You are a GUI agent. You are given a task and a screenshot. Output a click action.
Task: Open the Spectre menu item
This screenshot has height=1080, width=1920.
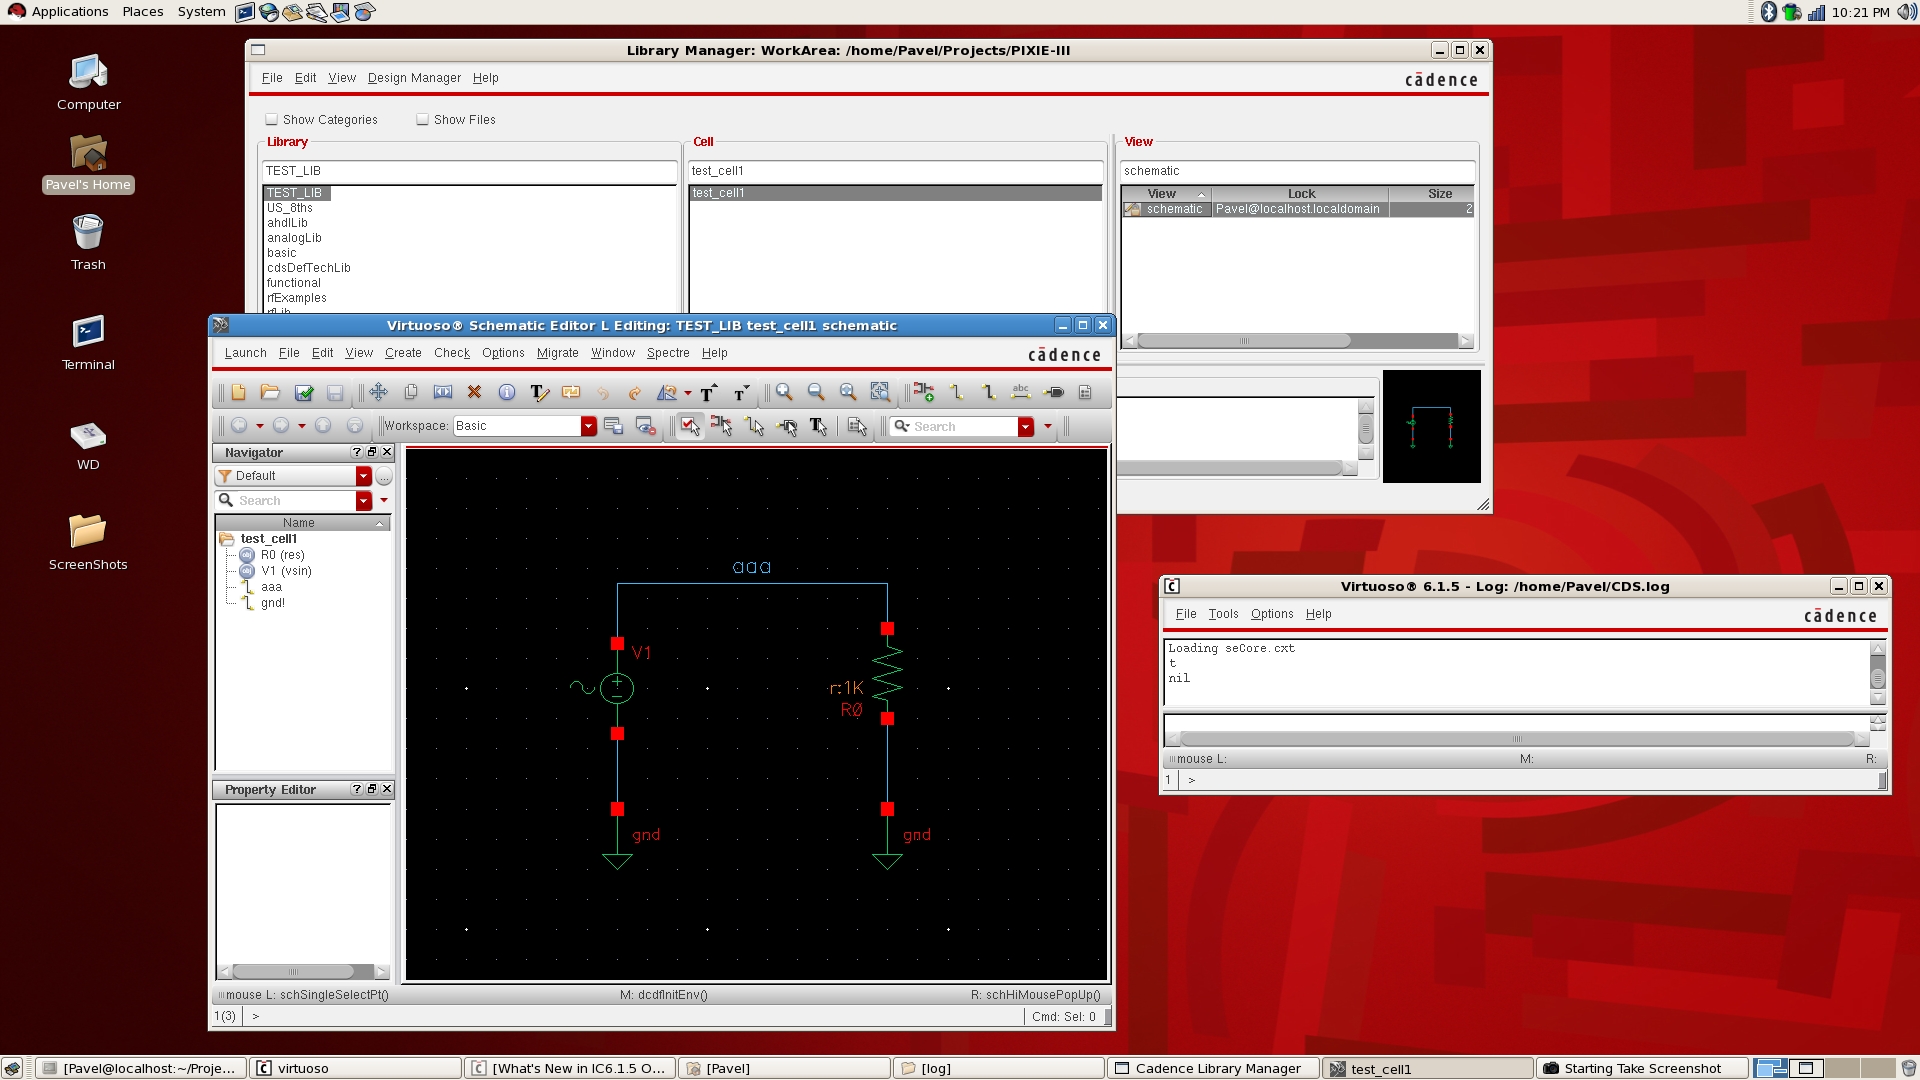(667, 352)
